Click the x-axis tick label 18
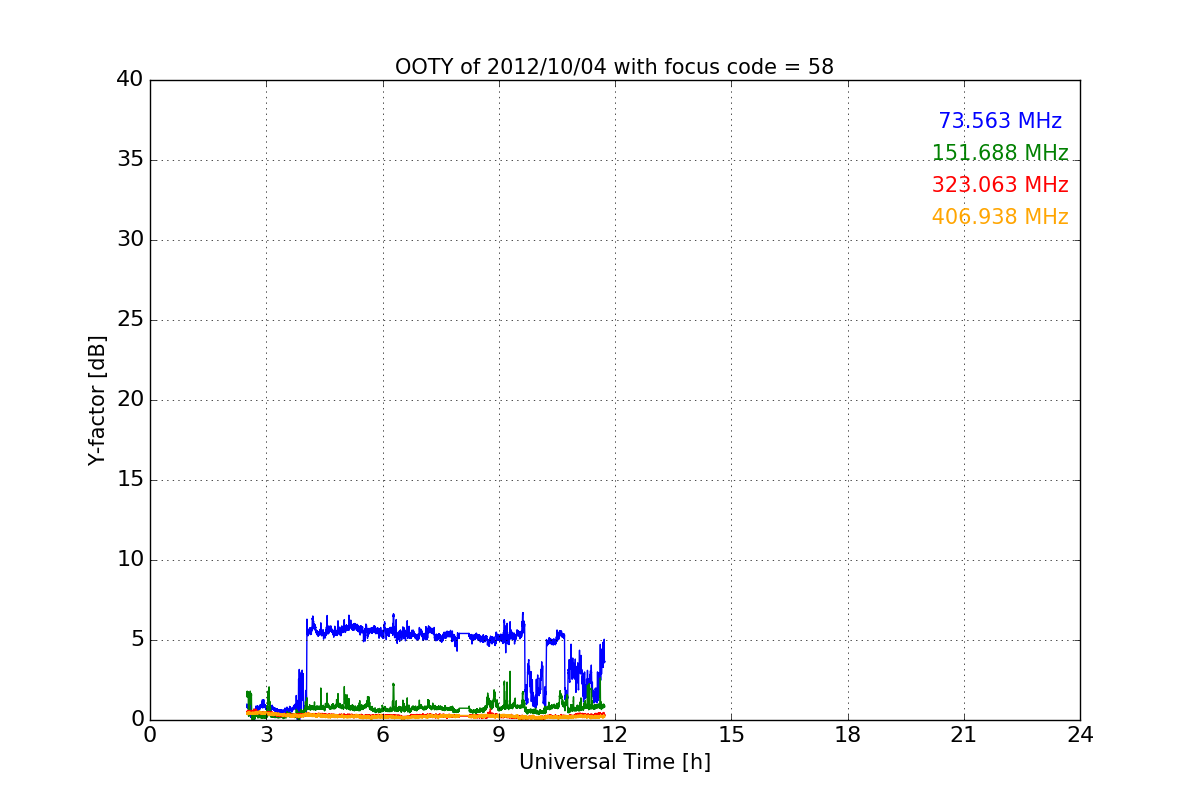This screenshot has width=1200, height=800. [x=848, y=735]
